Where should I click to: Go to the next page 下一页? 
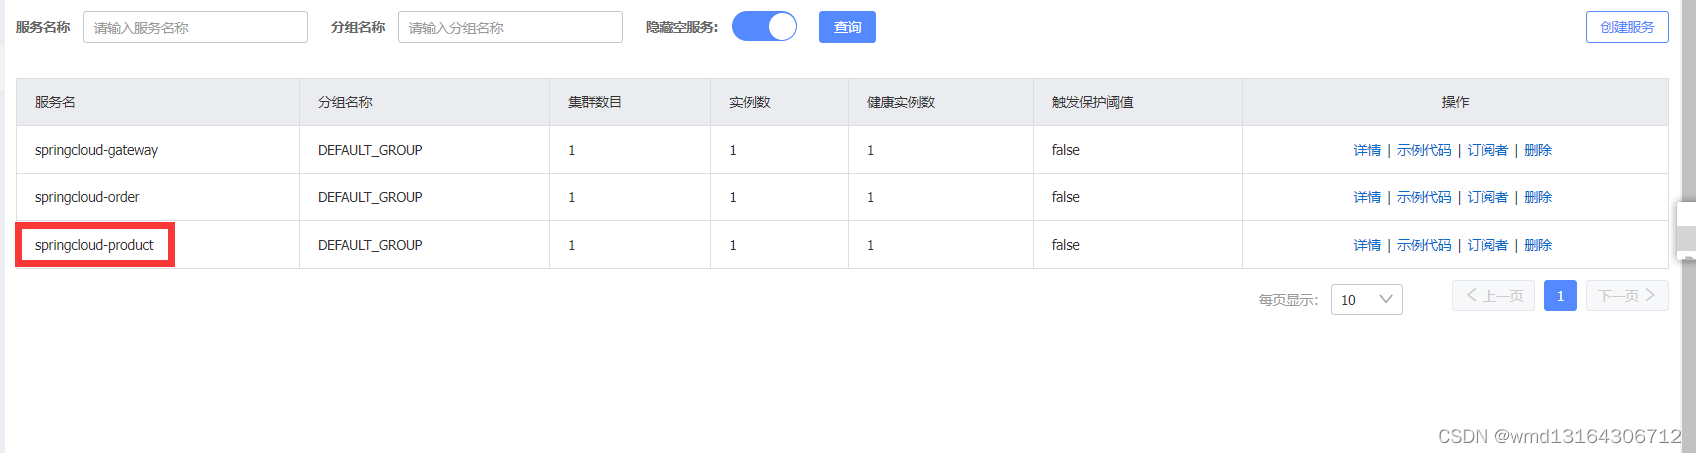click(1626, 296)
